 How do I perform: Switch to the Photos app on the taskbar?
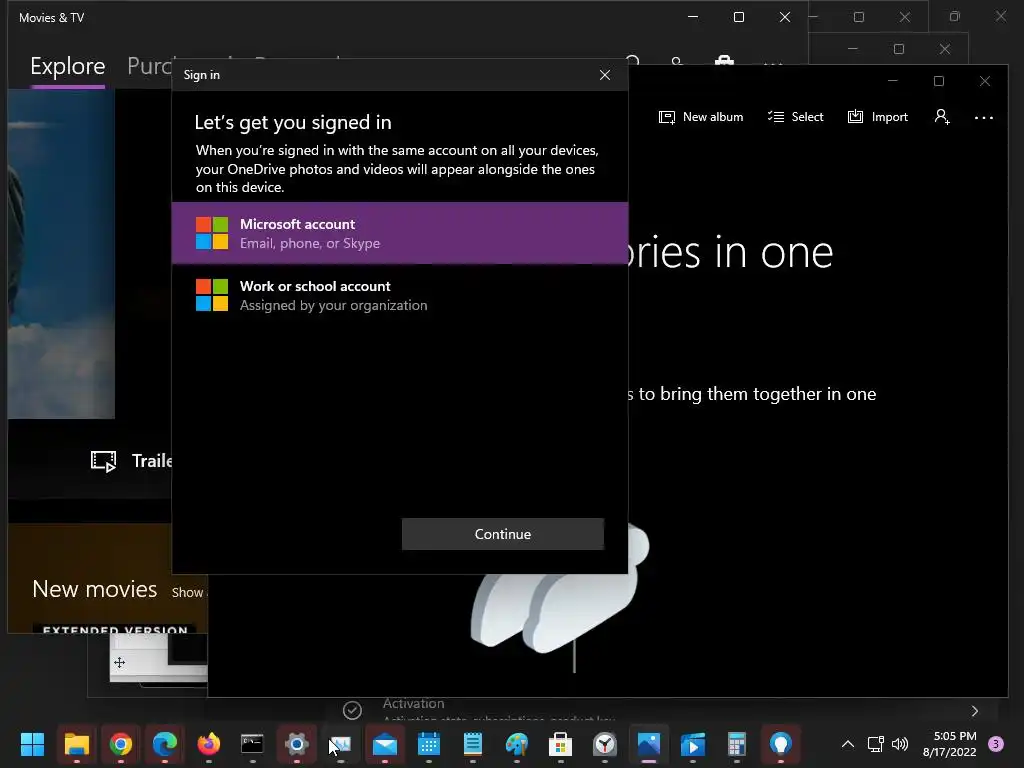click(x=648, y=744)
